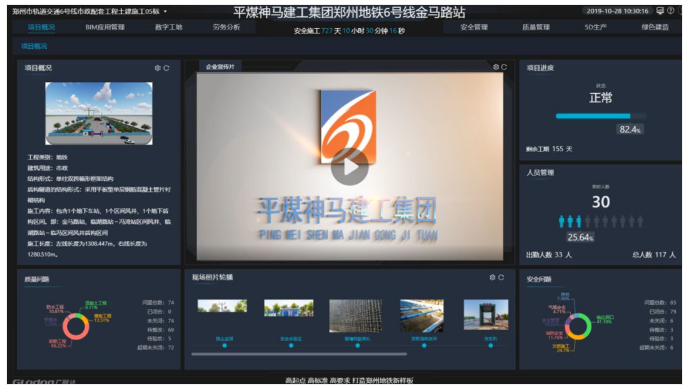Click the people icons row in 人员管理
The image size is (685, 389).
click(x=601, y=222)
